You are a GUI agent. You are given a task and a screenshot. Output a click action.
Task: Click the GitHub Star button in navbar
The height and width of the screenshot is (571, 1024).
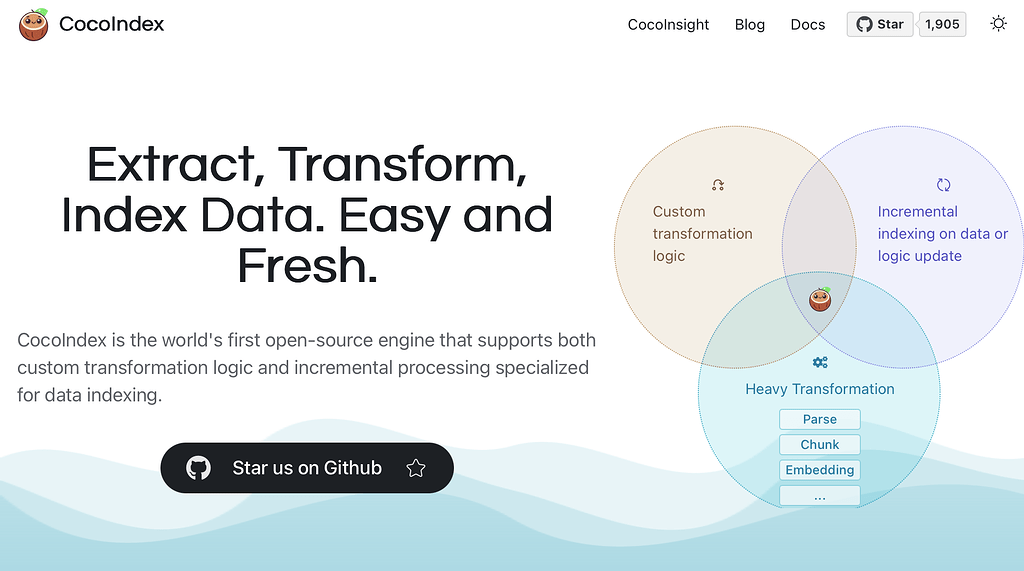tap(880, 24)
